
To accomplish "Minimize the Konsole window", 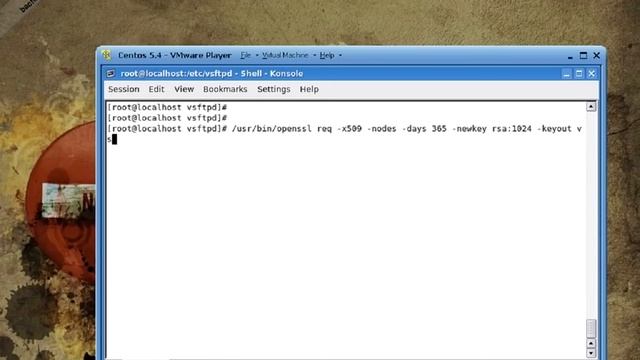I will click(x=566, y=74).
